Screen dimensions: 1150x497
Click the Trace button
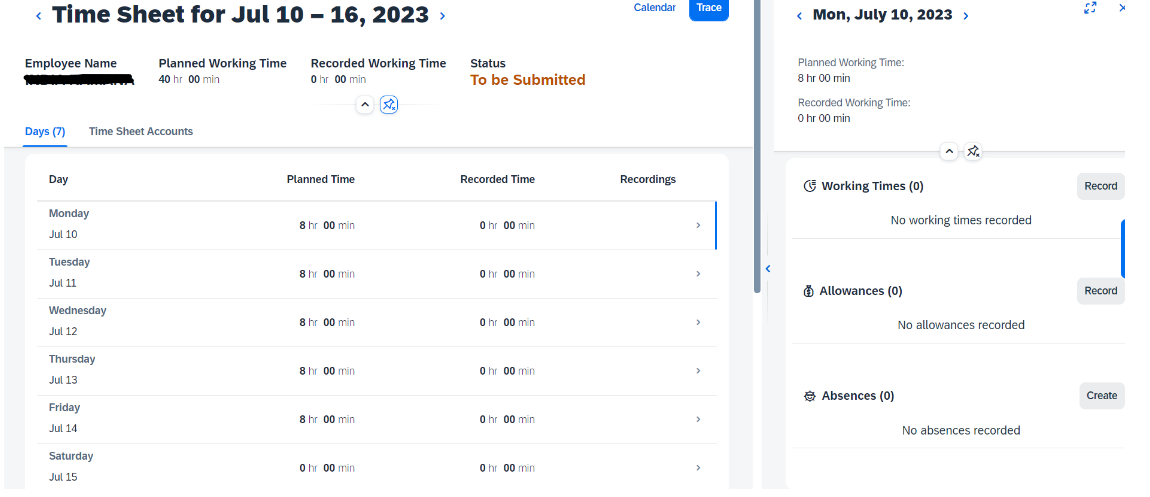[x=708, y=9]
